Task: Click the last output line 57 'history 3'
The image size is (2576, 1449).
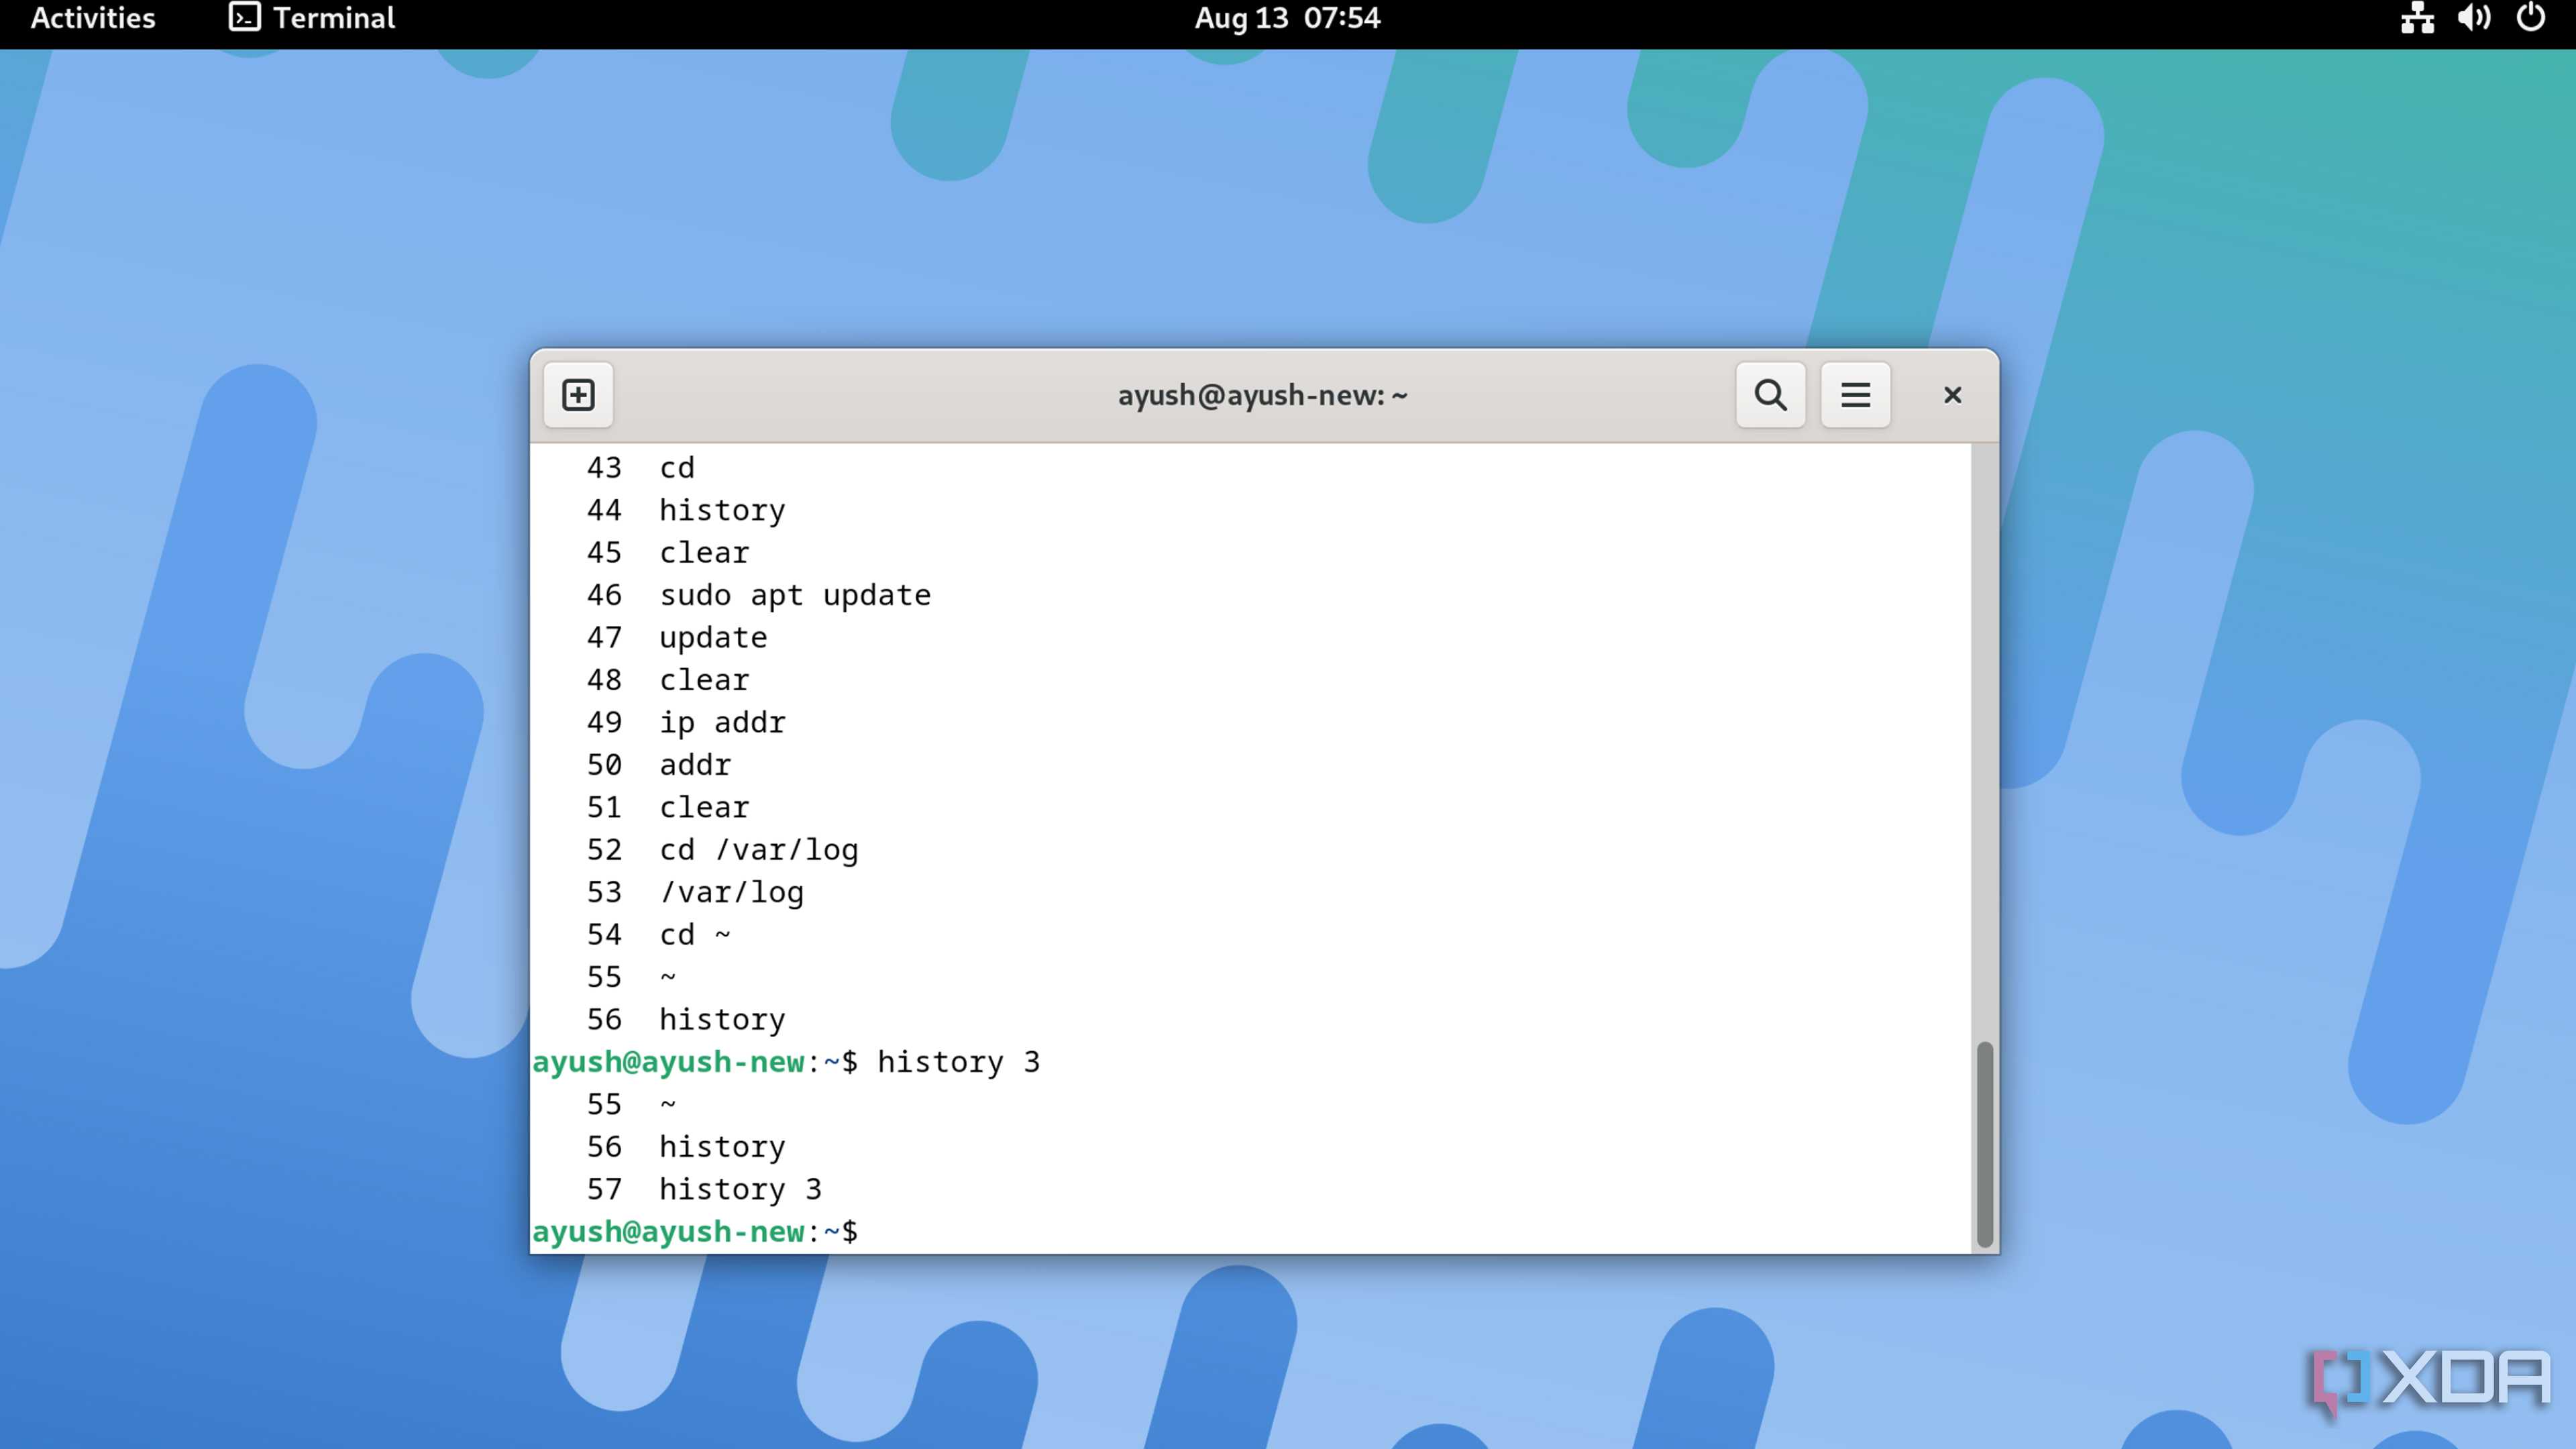Action: [x=740, y=1189]
